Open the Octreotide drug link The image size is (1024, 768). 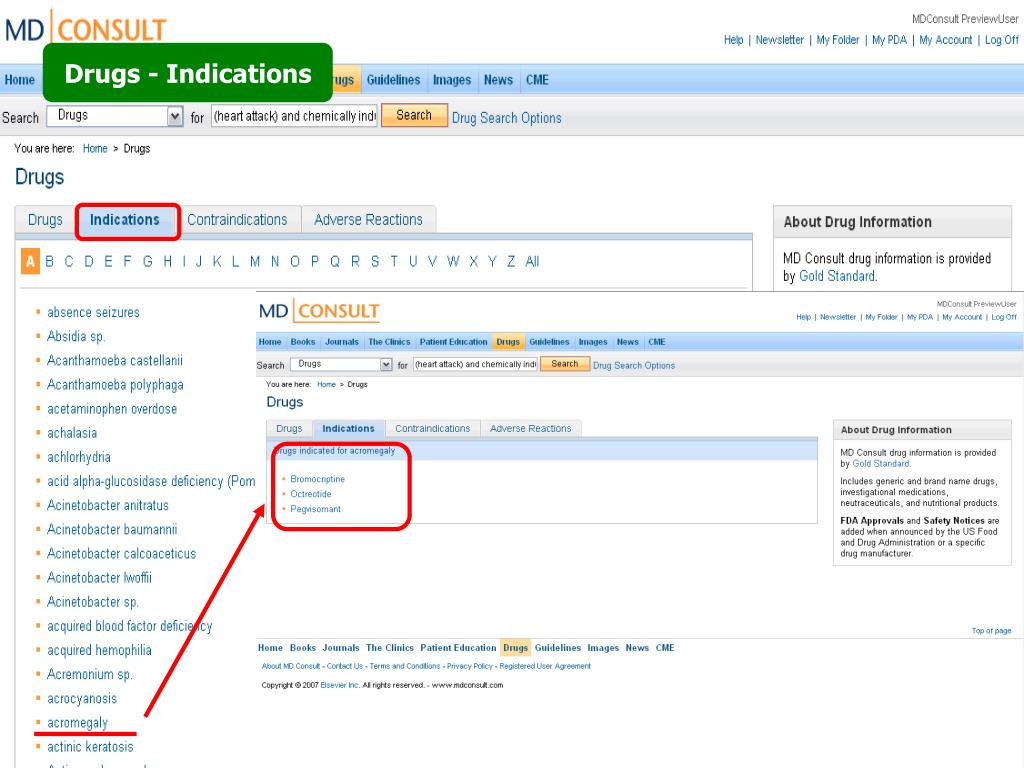(x=311, y=494)
